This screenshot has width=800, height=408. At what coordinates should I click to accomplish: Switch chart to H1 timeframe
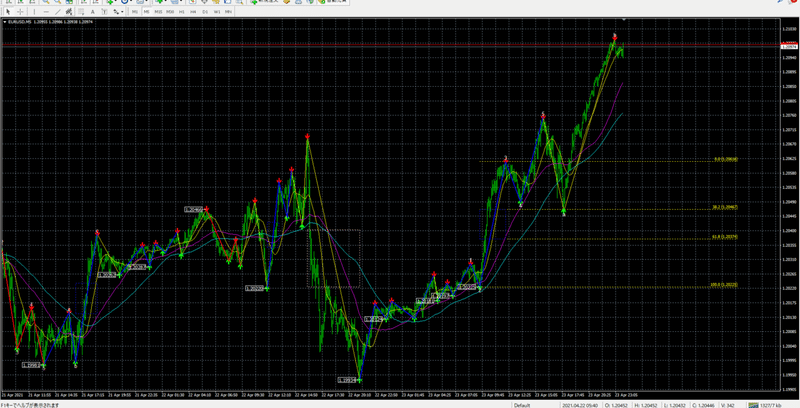182,11
